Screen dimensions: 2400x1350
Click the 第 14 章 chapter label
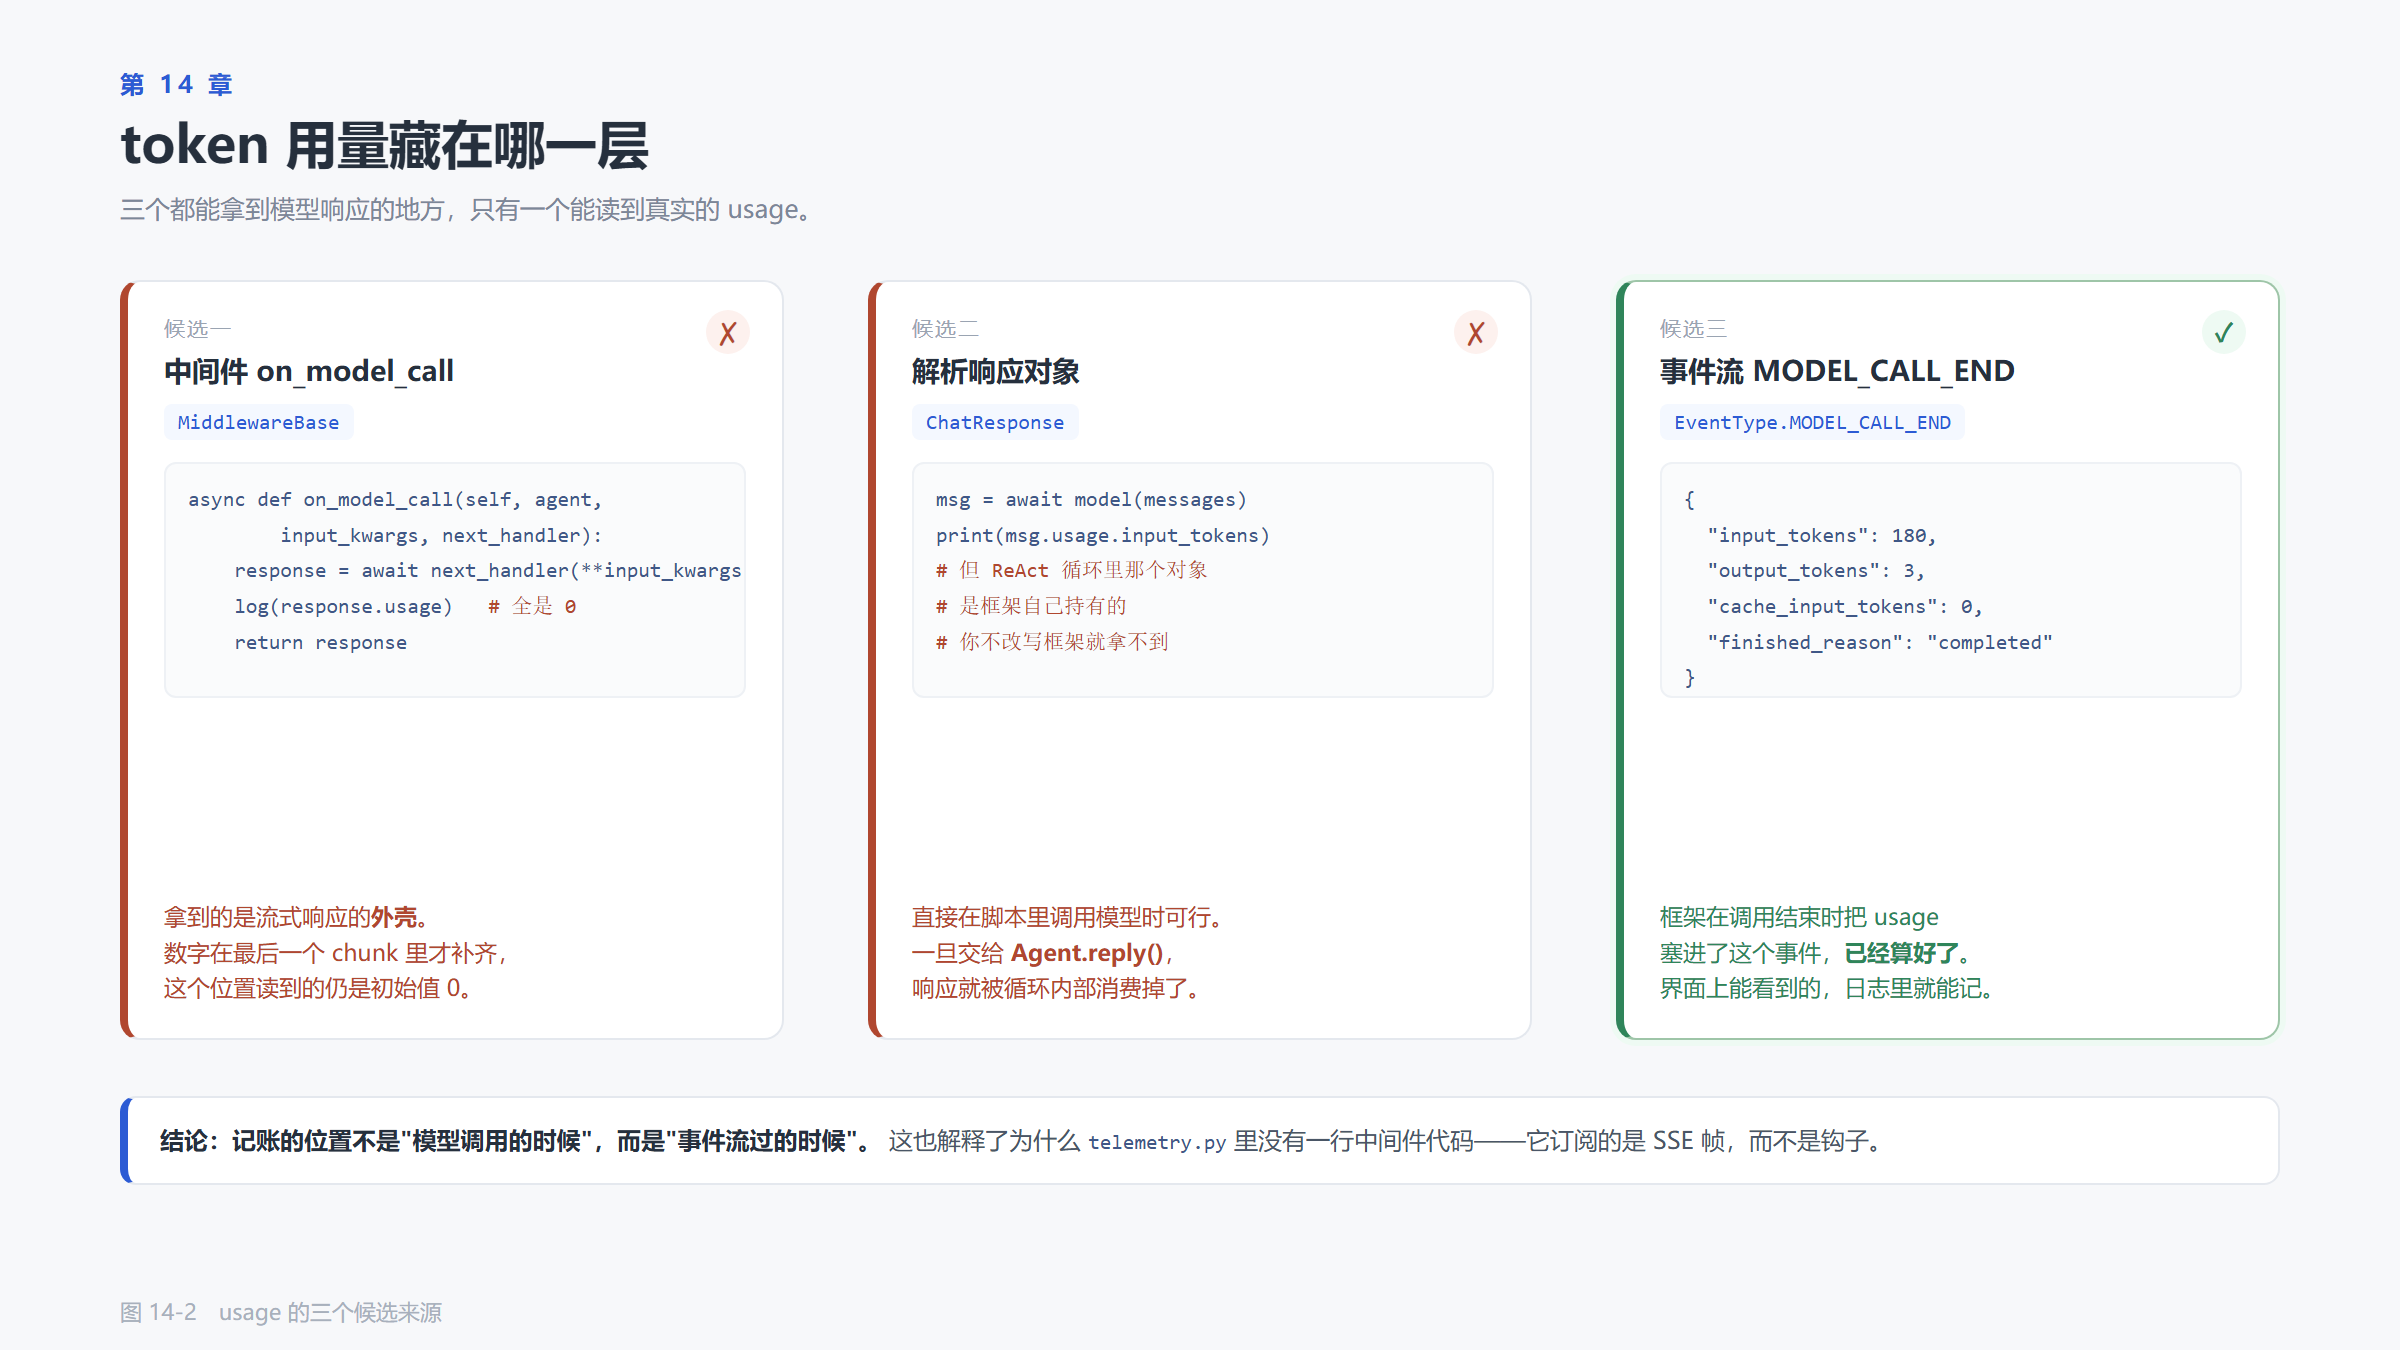(176, 85)
